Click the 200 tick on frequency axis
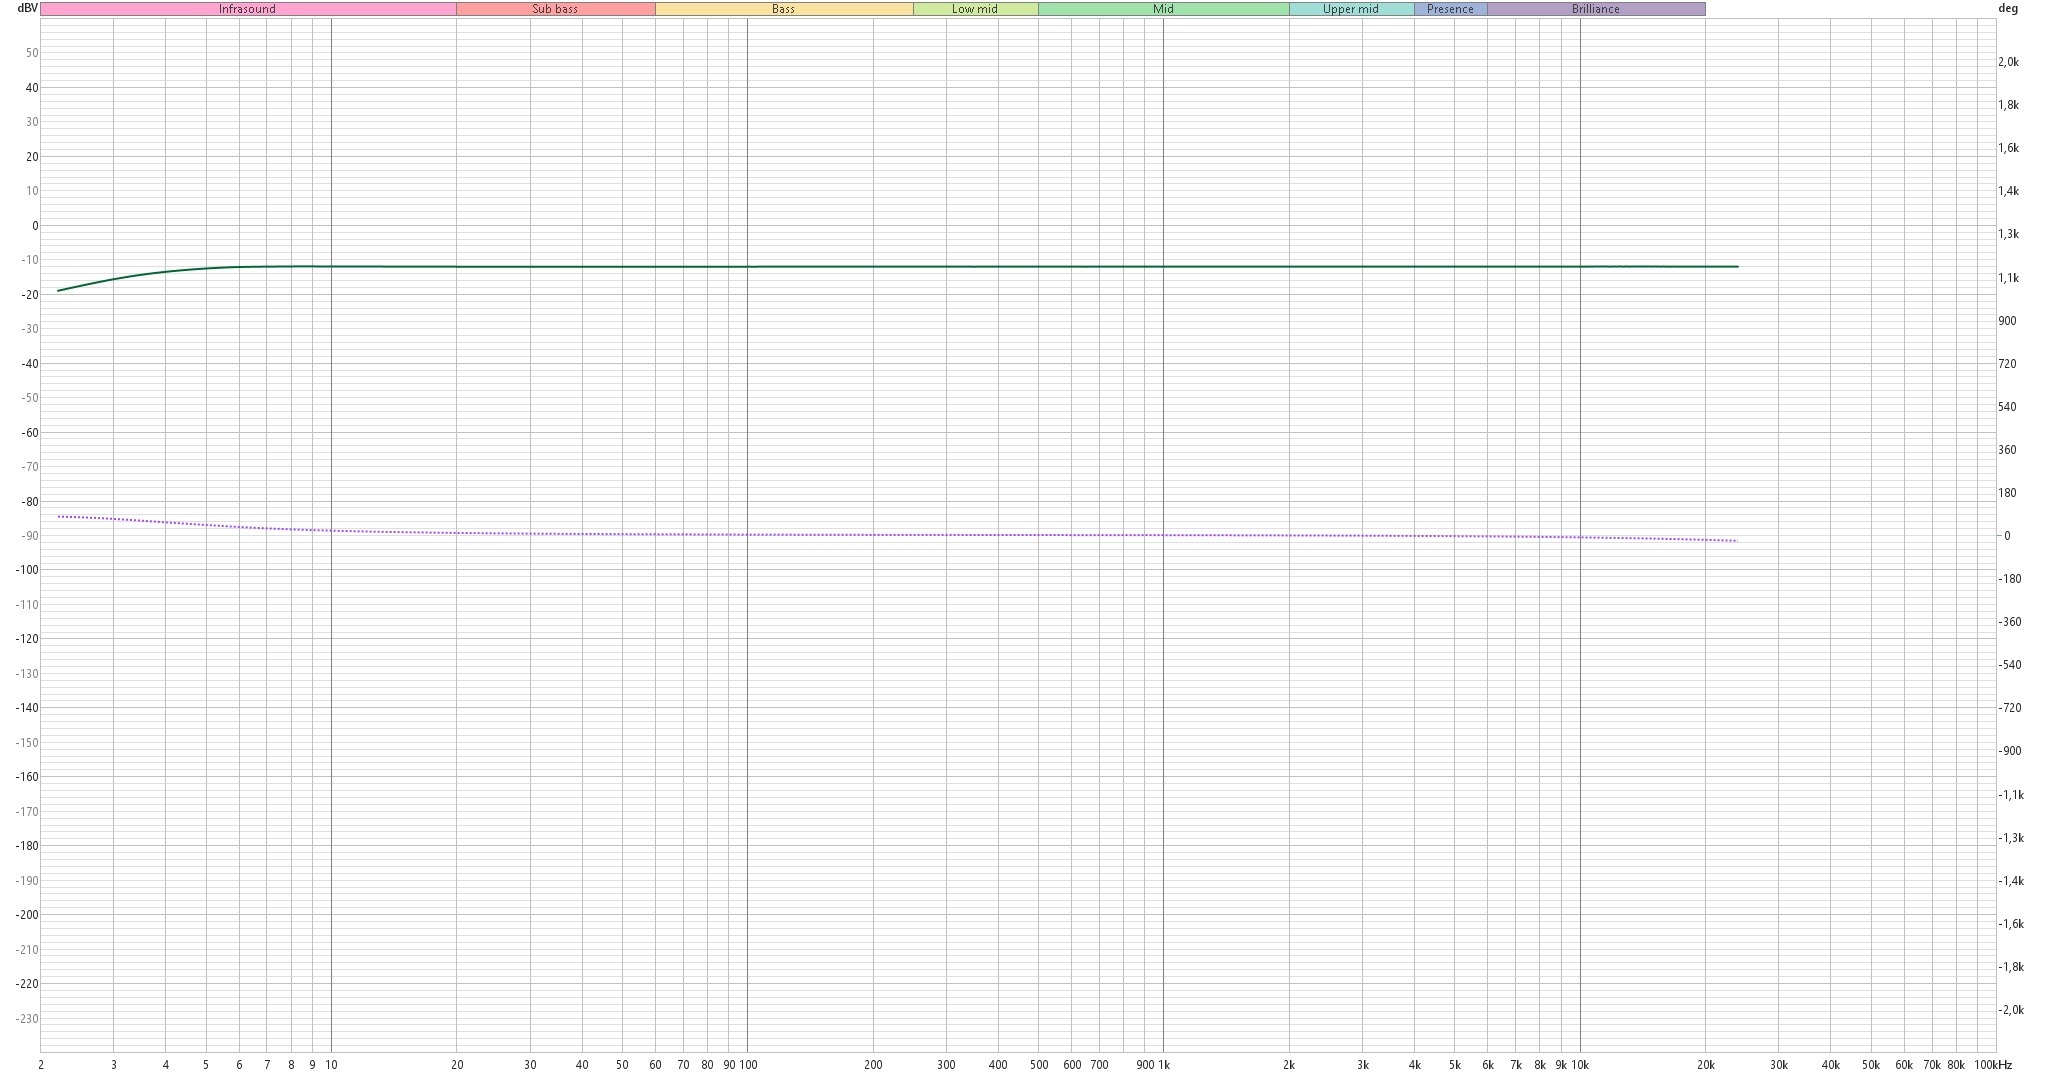This screenshot has height=1077, width=2048. pos(873,1065)
